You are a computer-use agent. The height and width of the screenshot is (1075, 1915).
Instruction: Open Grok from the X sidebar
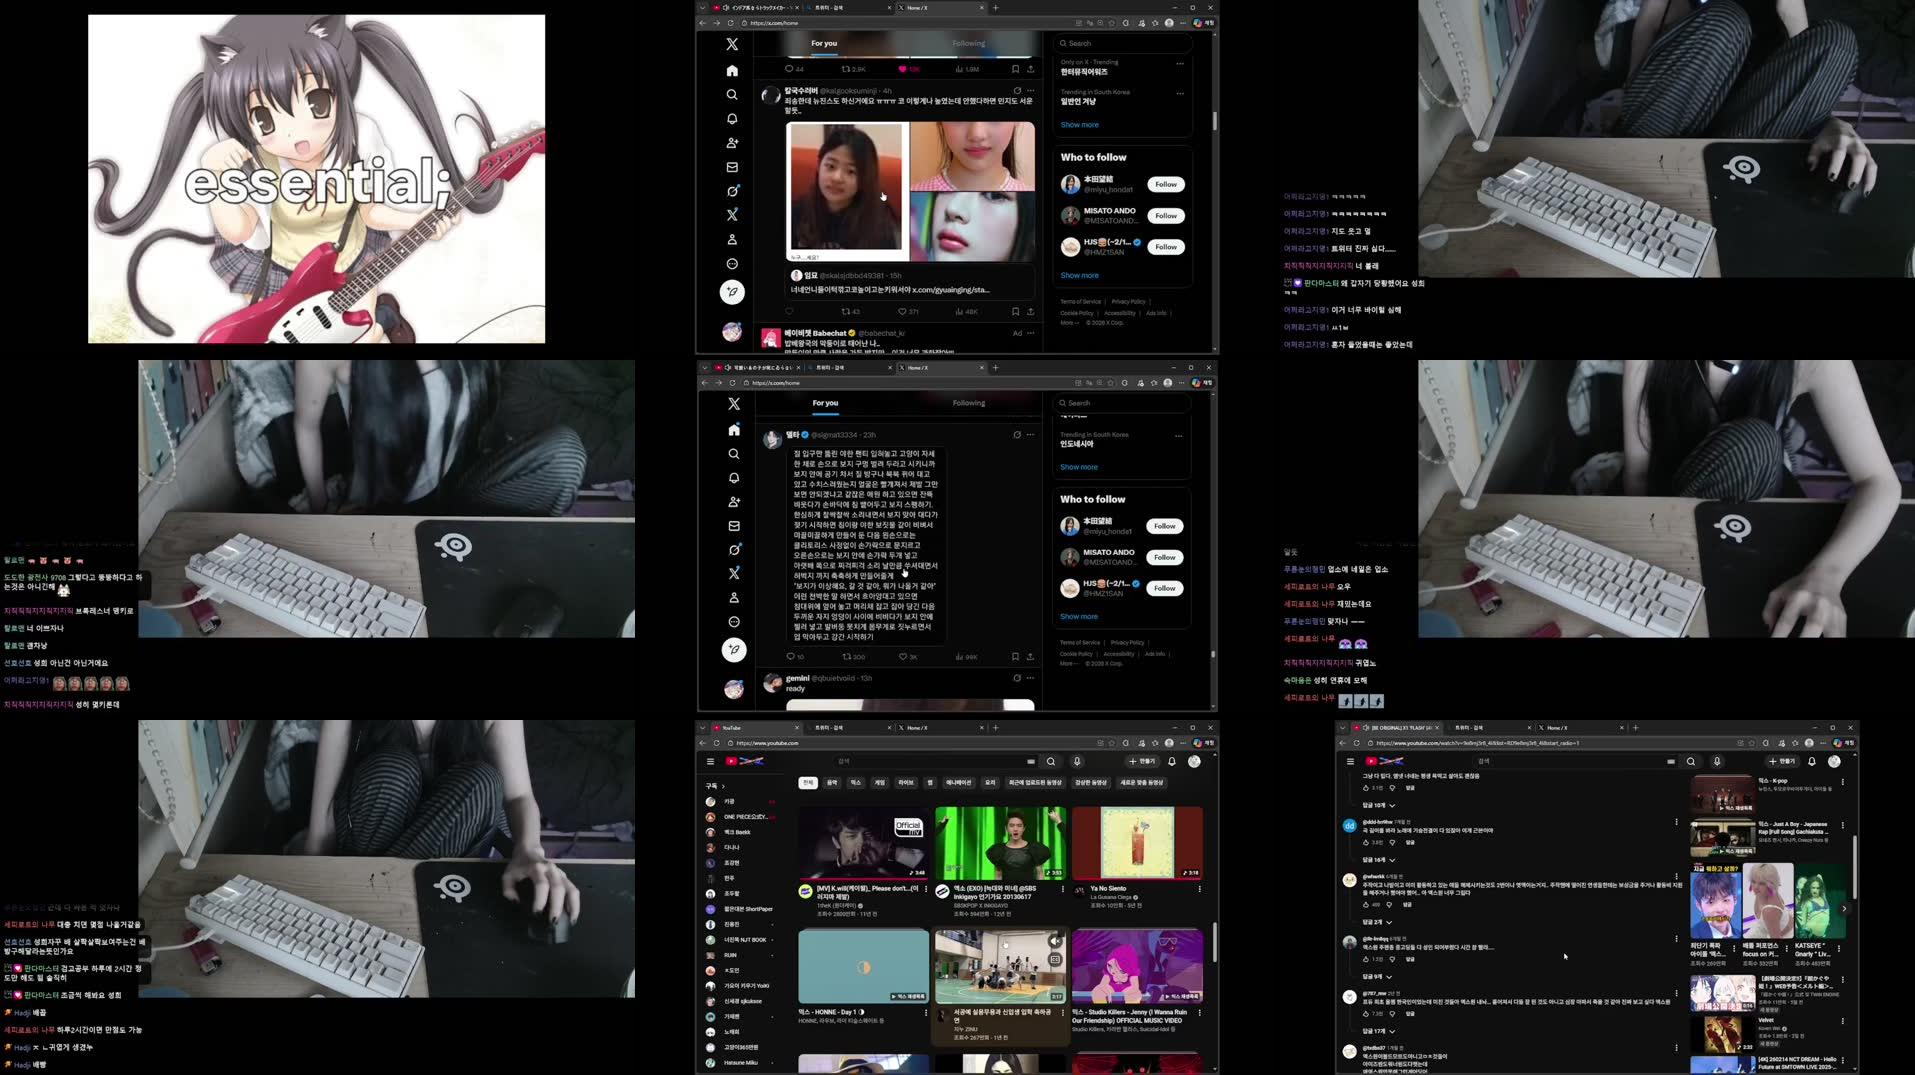pos(731,191)
